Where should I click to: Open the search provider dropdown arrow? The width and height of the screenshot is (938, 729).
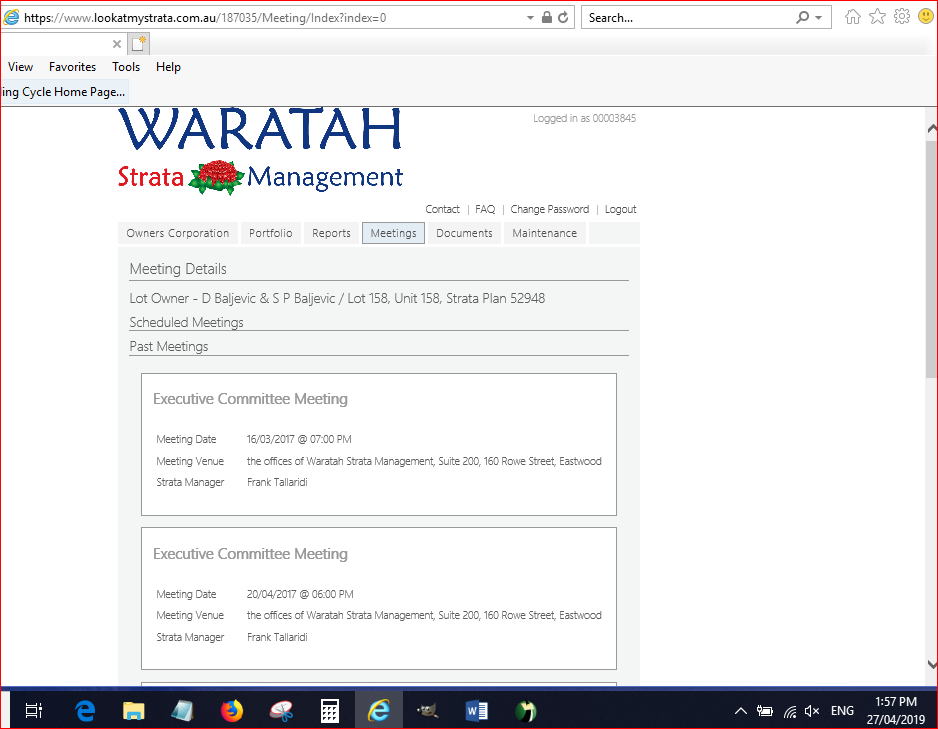[818, 17]
